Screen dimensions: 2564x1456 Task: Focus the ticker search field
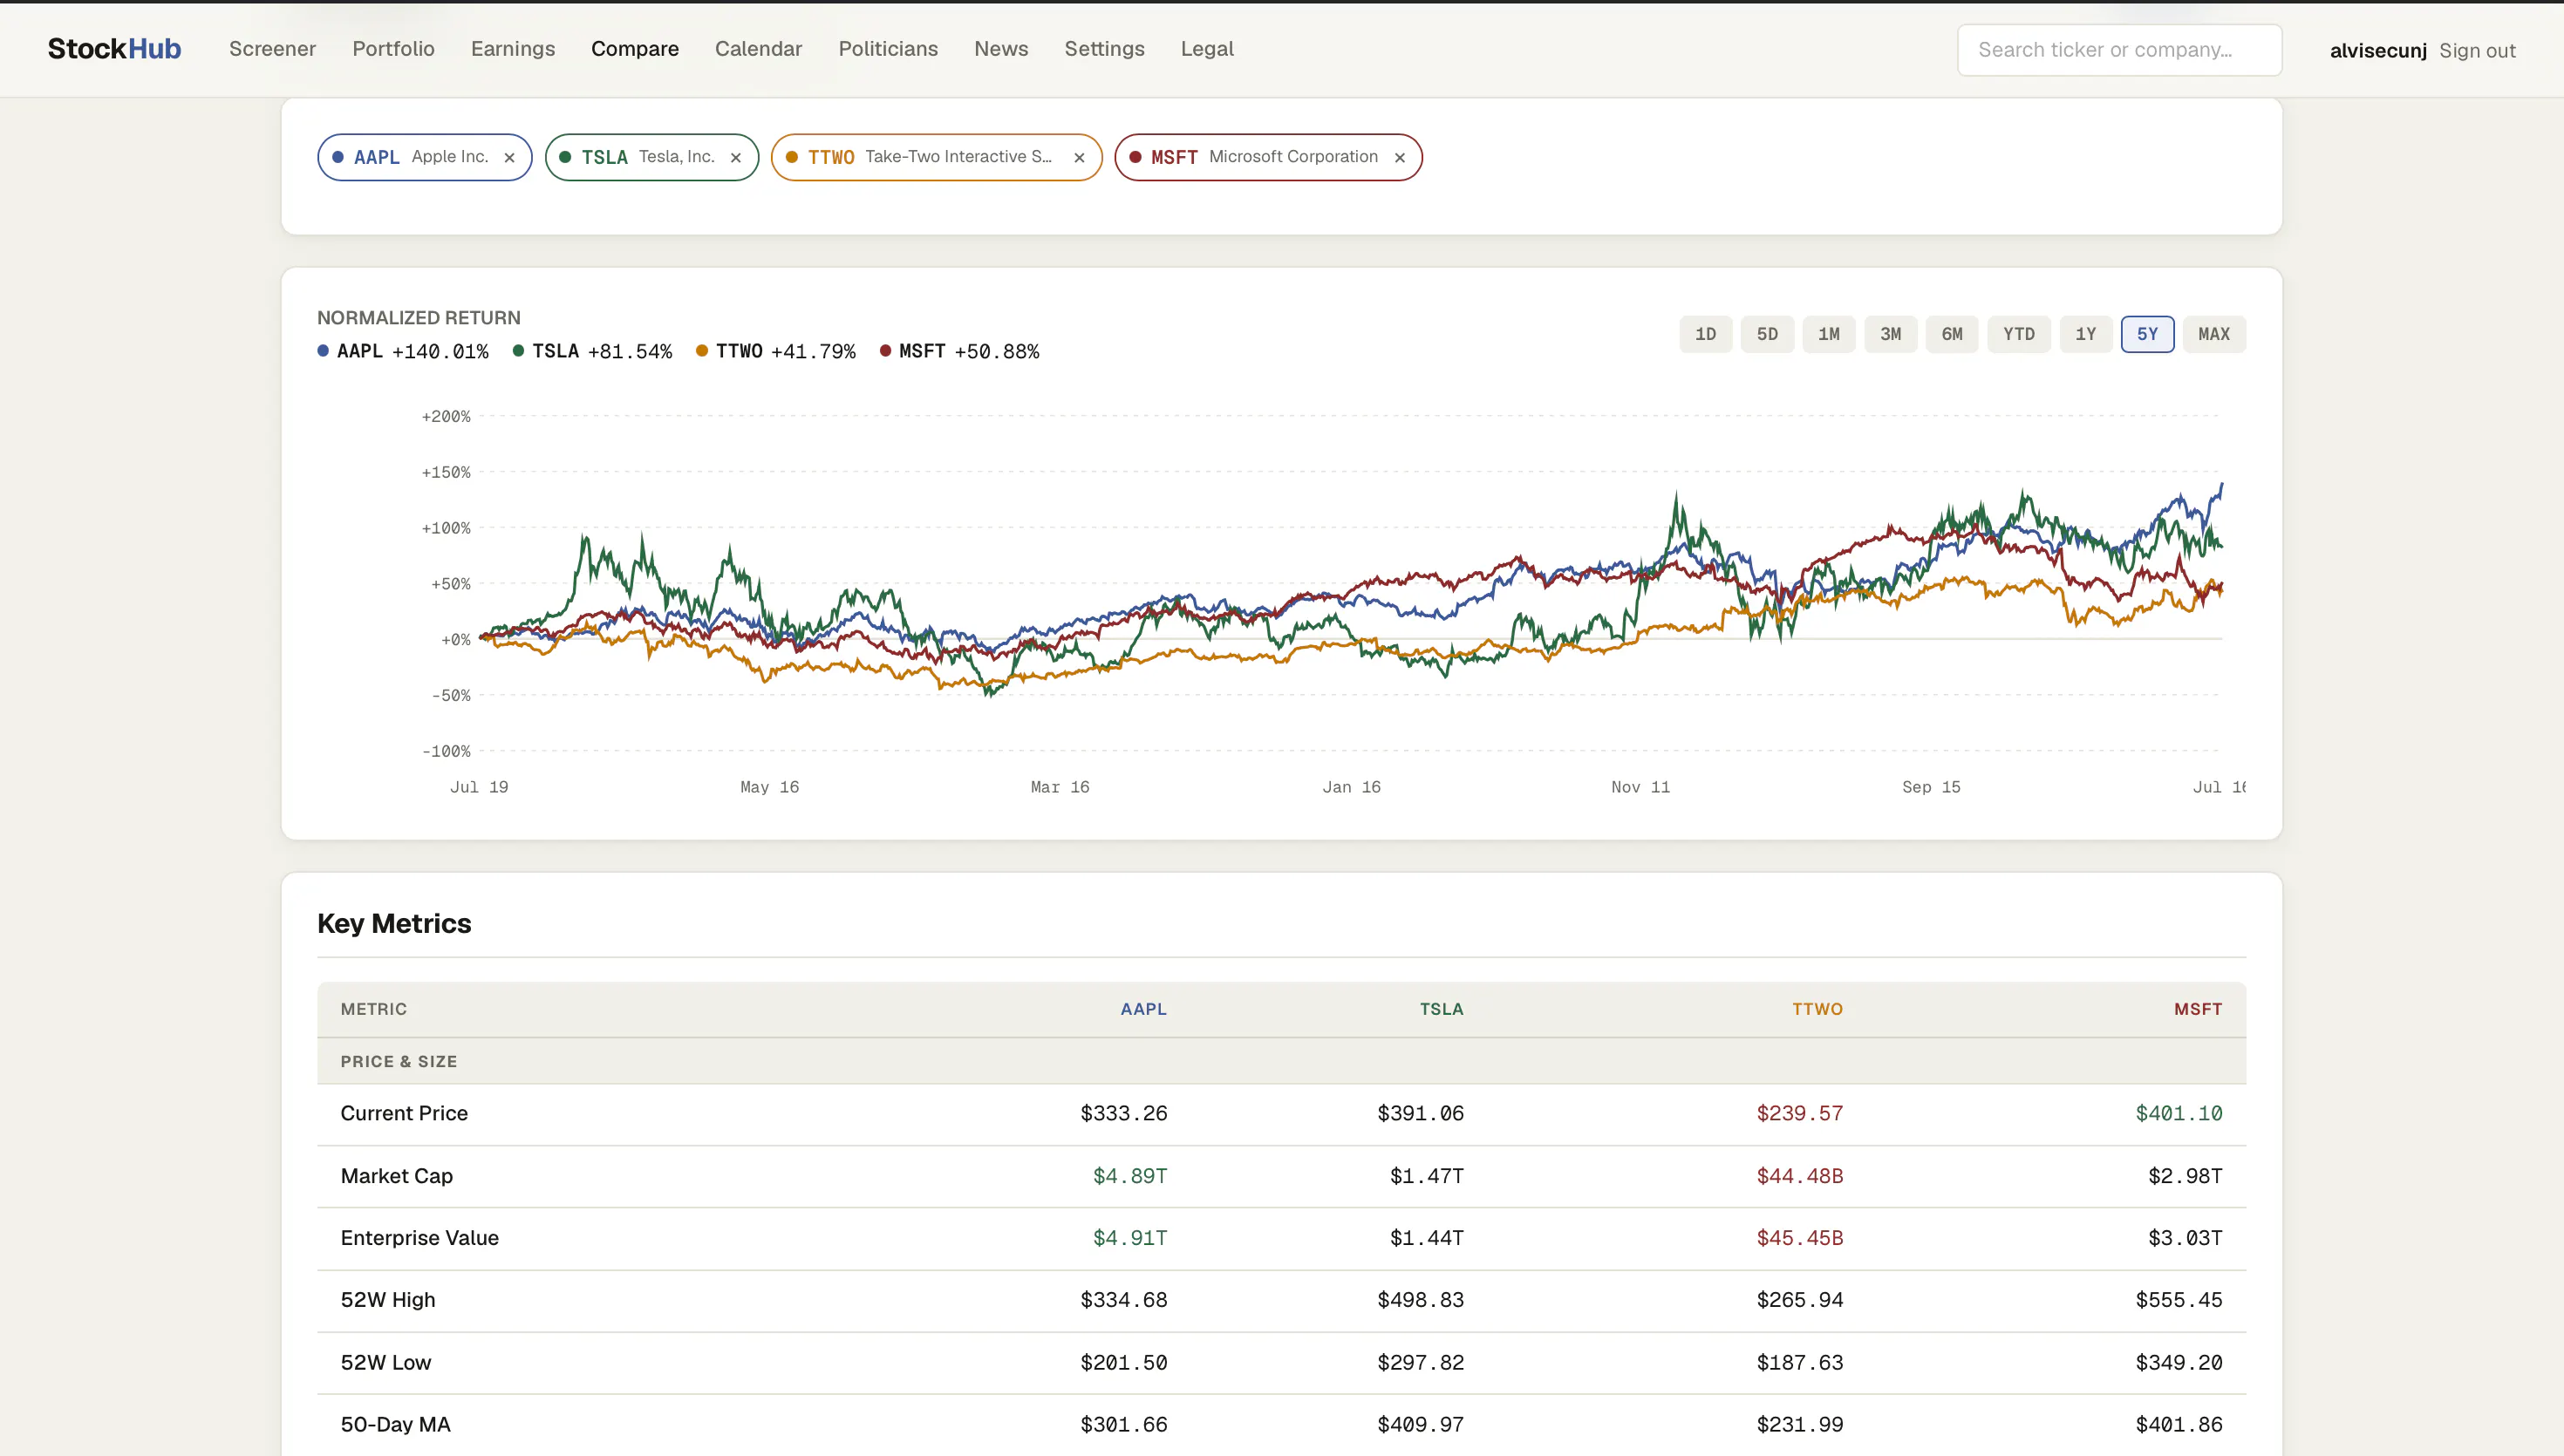(x=2119, y=50)
